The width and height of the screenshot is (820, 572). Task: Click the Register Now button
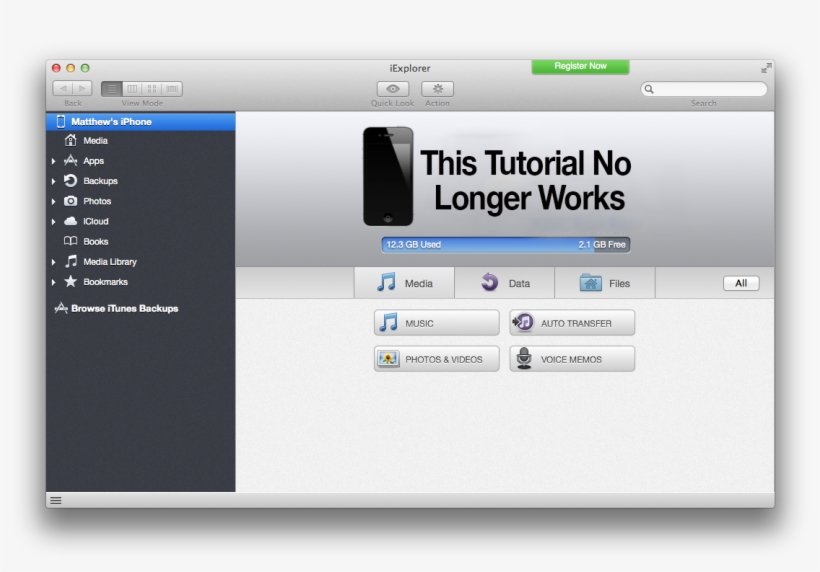580,66
